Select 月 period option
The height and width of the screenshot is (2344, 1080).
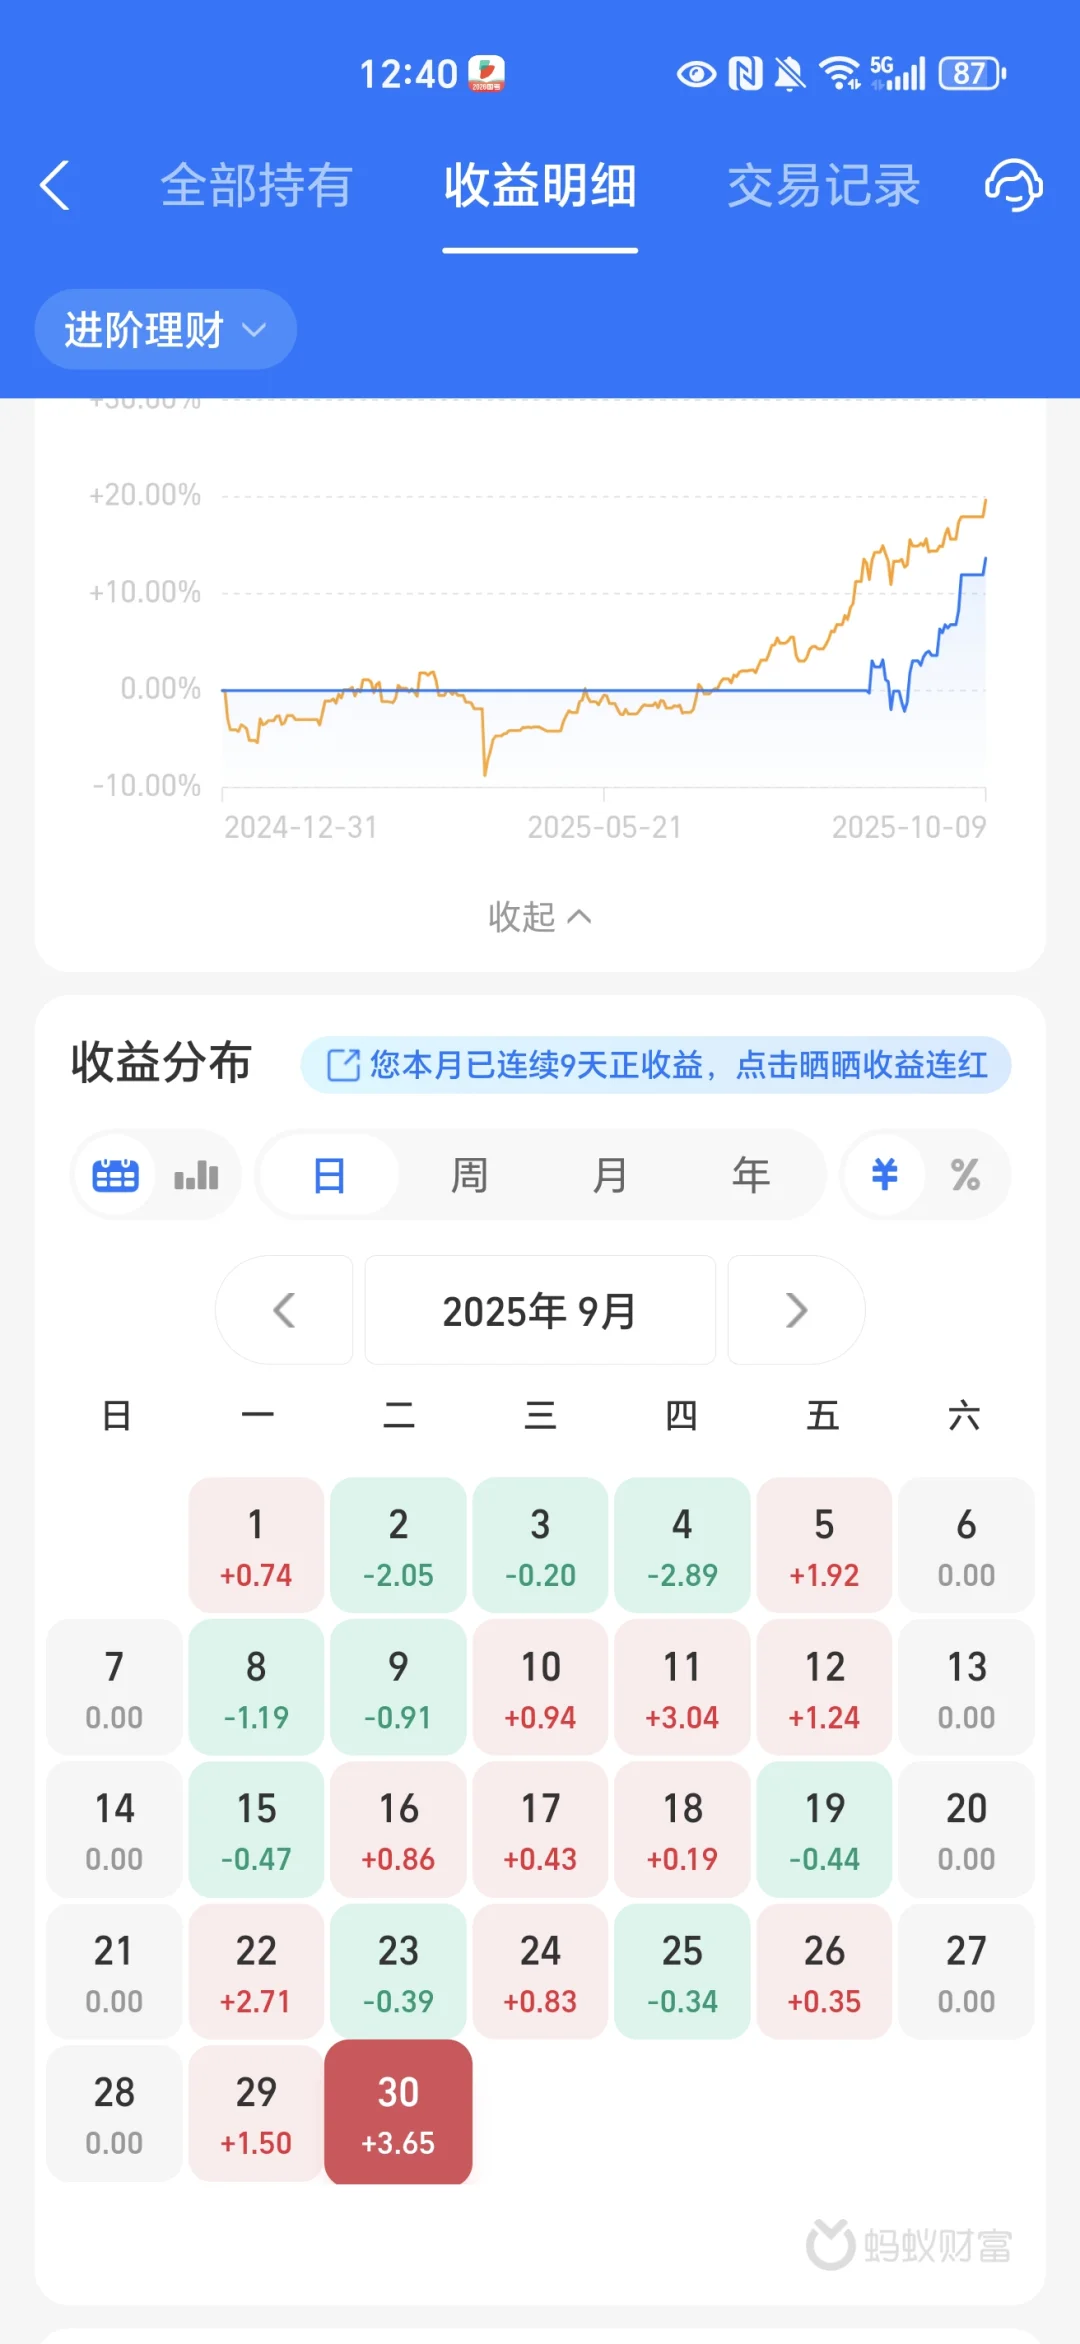[x=610, y=1175]
